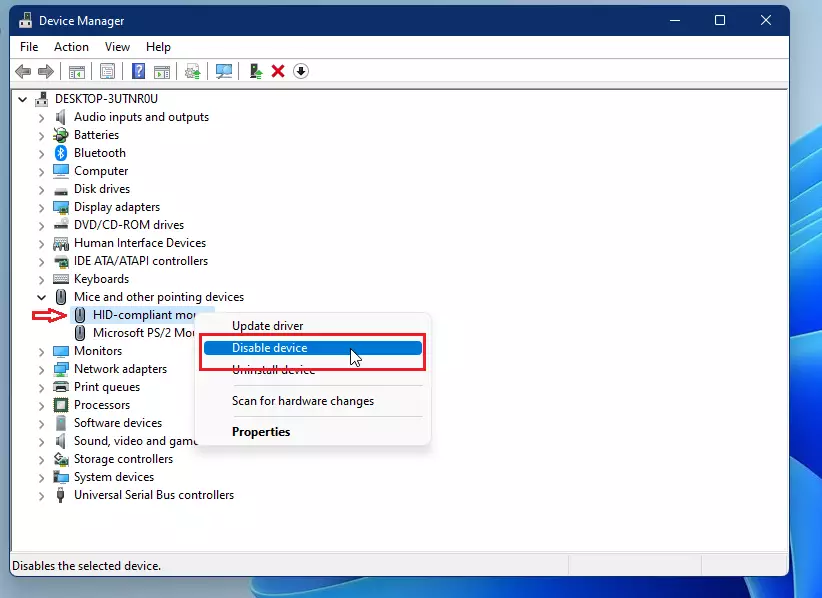
Task: Expand the Human Interface Devices chevron
Action: (x=41, y=243)
